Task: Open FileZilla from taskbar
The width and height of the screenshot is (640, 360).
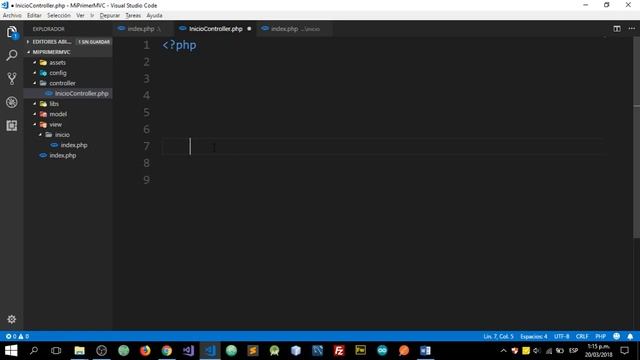Action: (x=339, y=351)
